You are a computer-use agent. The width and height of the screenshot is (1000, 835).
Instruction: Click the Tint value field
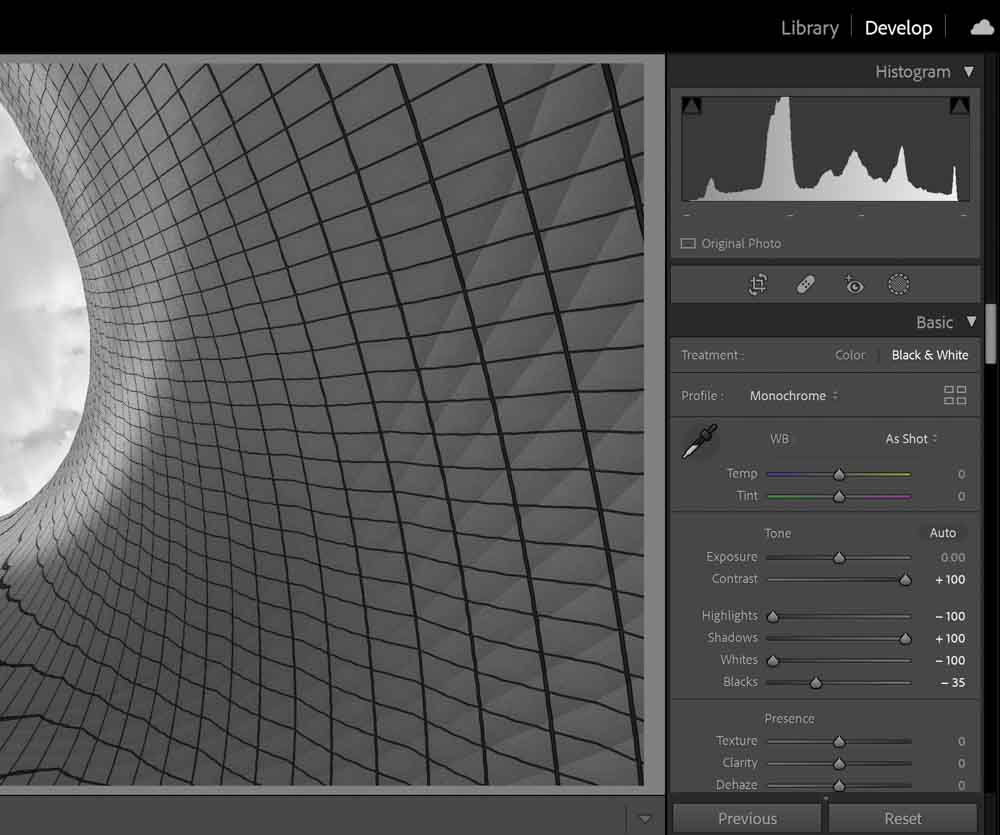(961, 496)
